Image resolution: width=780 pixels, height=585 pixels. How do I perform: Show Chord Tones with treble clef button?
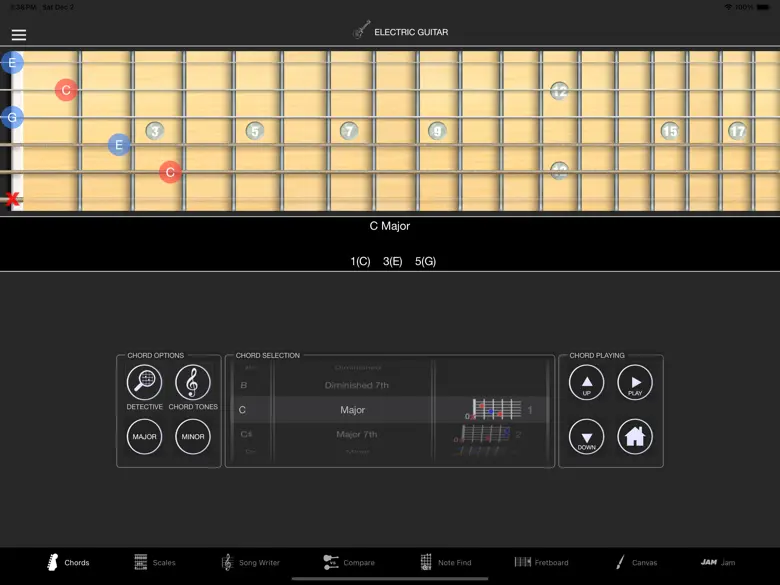(x=193, y=382)
